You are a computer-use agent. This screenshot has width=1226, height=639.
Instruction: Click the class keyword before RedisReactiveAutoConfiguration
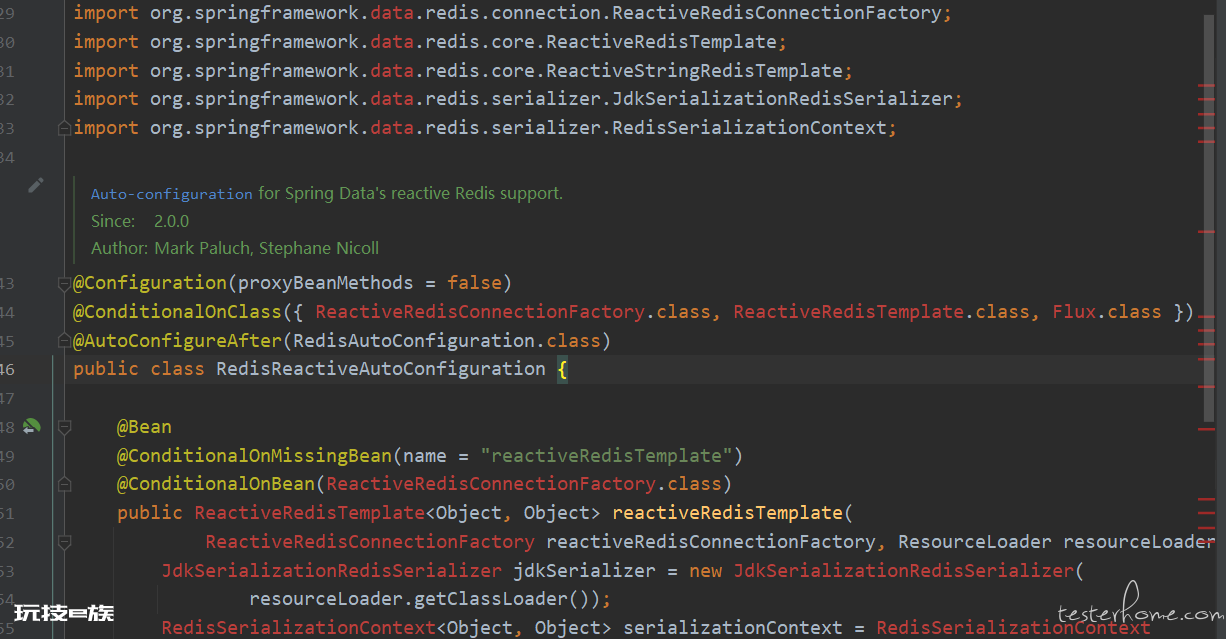(x=178, y=369)
